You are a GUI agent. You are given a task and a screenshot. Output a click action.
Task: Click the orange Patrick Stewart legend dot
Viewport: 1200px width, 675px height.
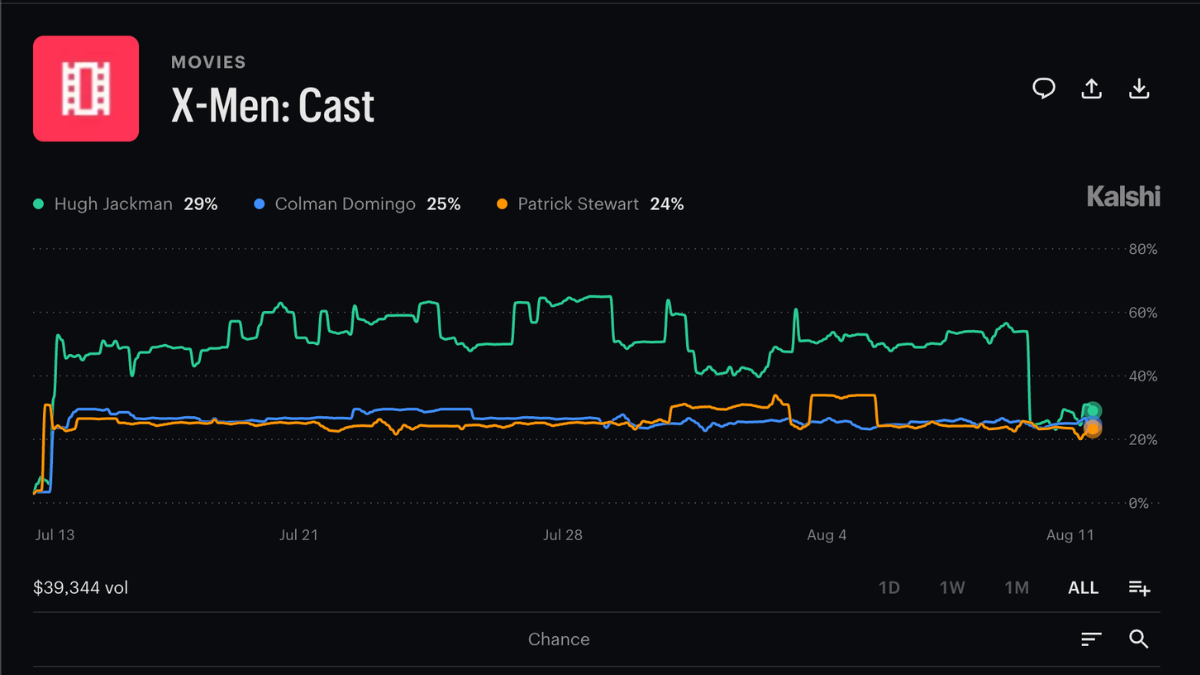[x=502, y=204]
